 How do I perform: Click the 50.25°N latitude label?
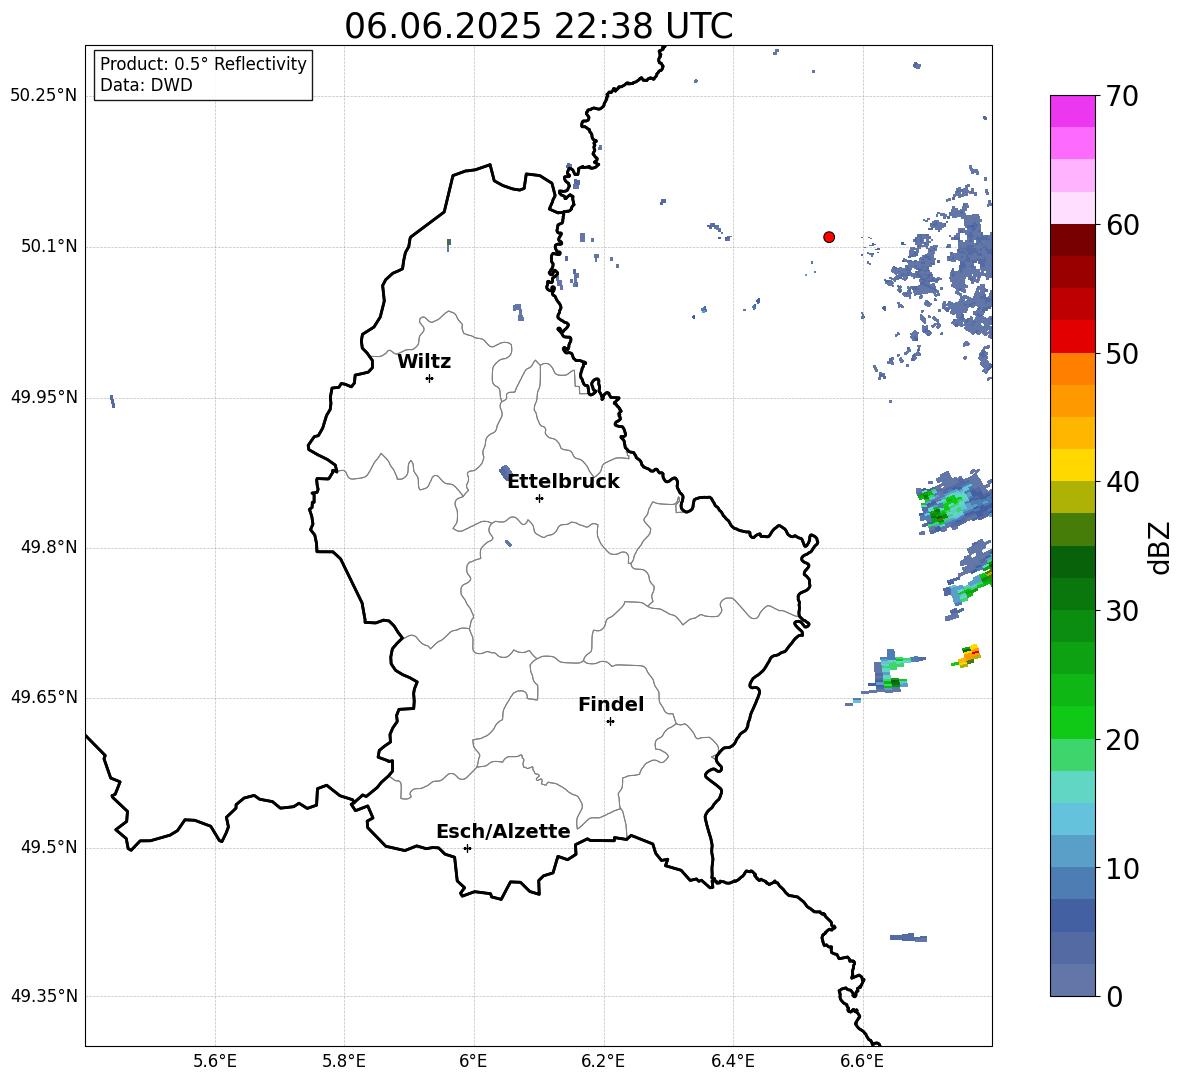pos(44,96)
